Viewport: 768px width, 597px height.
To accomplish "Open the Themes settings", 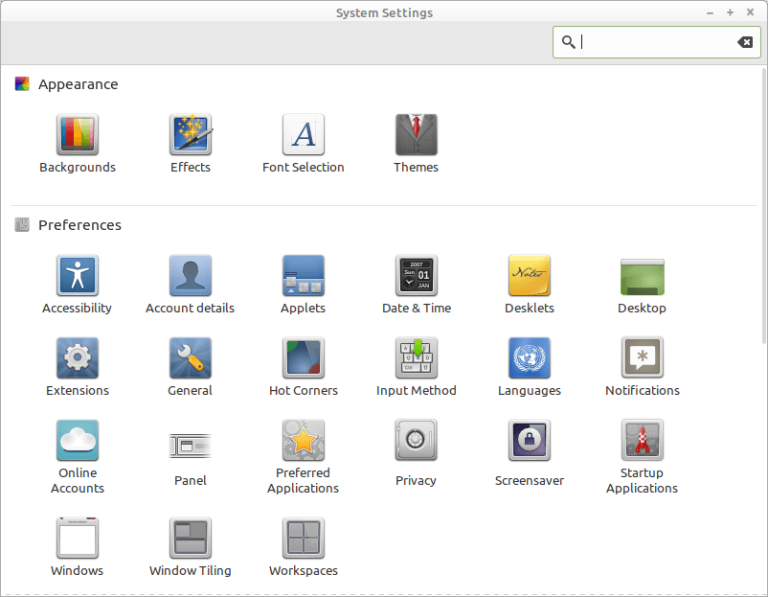I will 416,135.
